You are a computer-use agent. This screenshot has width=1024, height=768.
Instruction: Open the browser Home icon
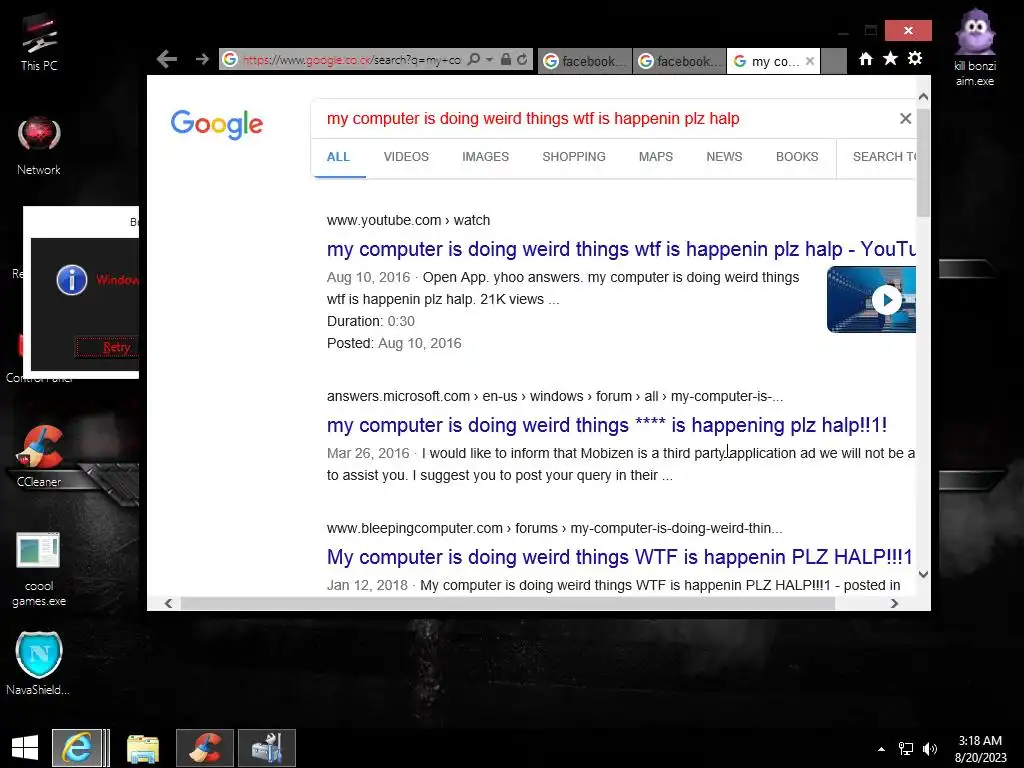point(866,59)
